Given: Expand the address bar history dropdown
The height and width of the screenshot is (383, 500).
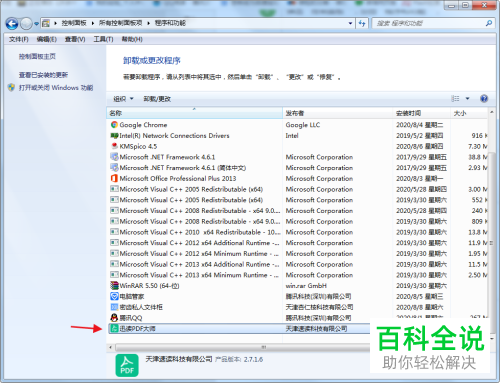Looking at the screenshot, I should pos(350,23).
